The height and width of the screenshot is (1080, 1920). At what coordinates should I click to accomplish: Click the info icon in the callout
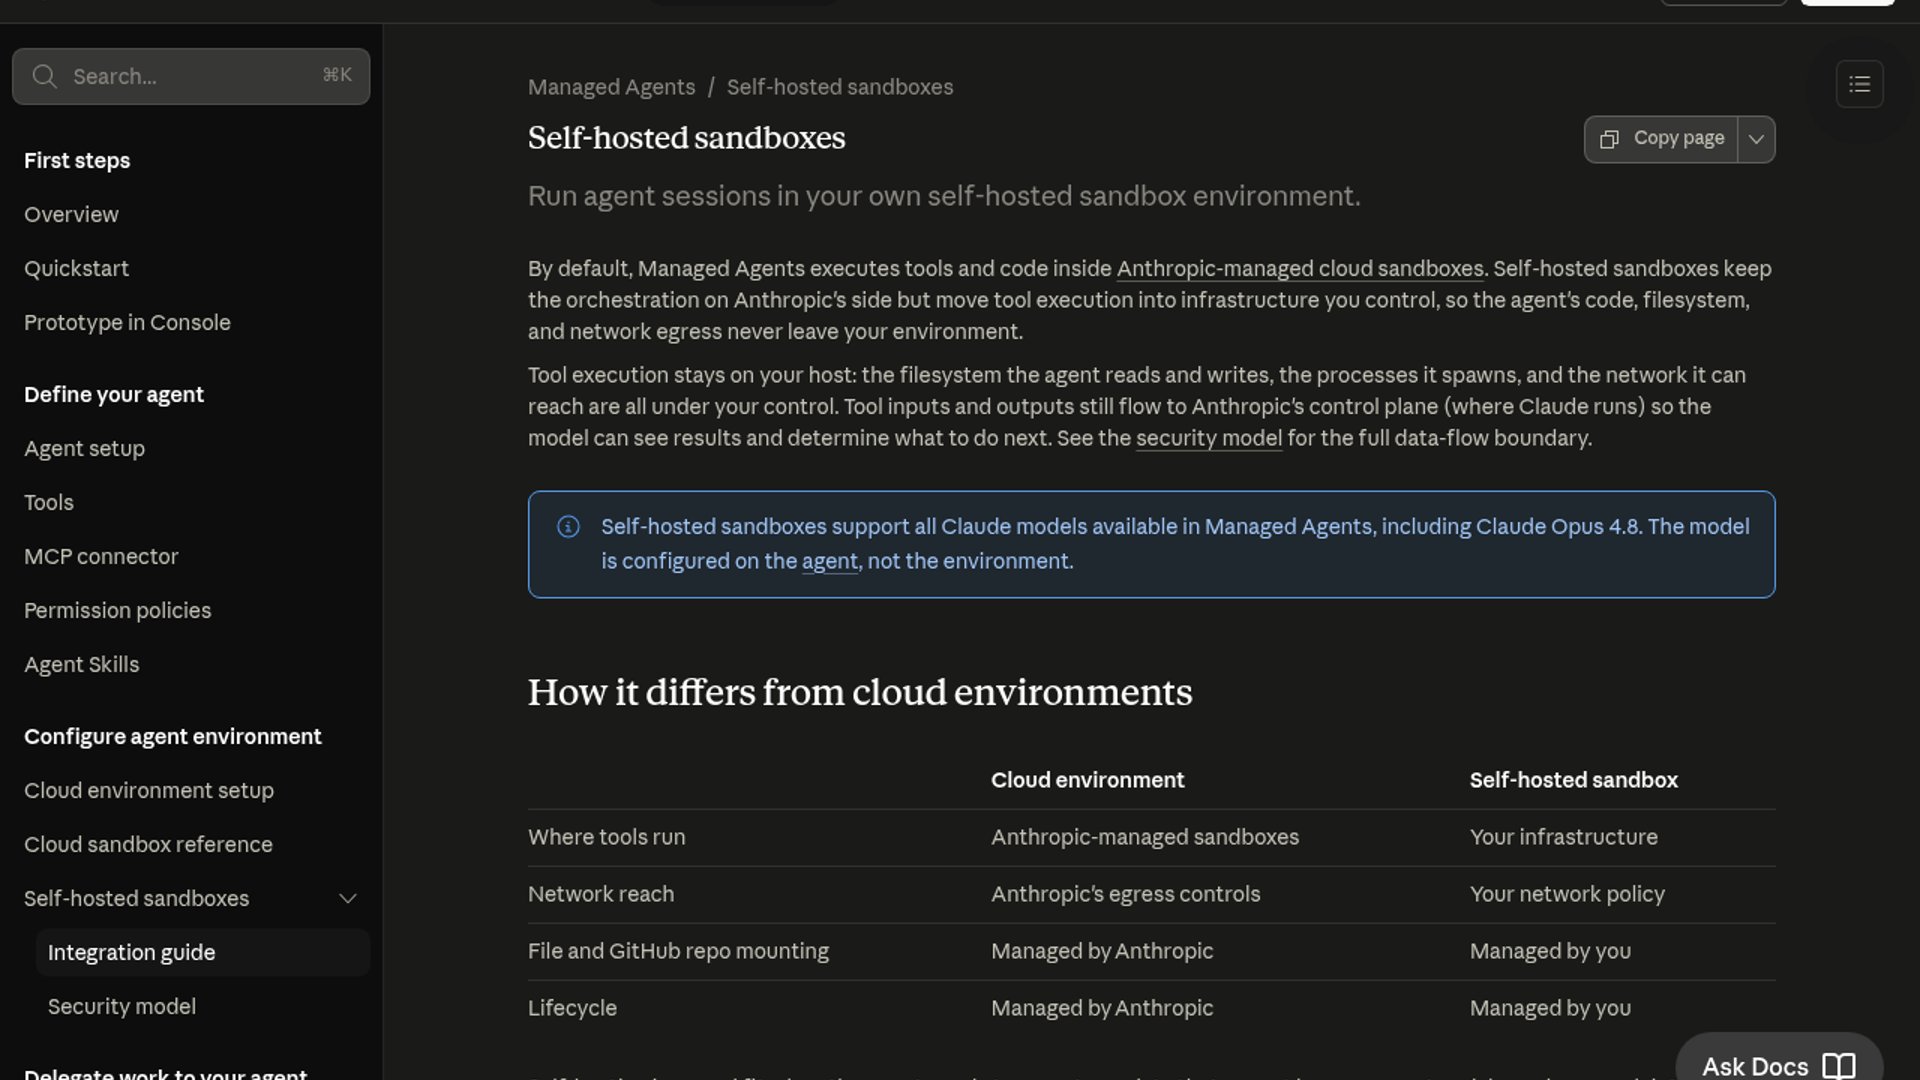point(568,527)
